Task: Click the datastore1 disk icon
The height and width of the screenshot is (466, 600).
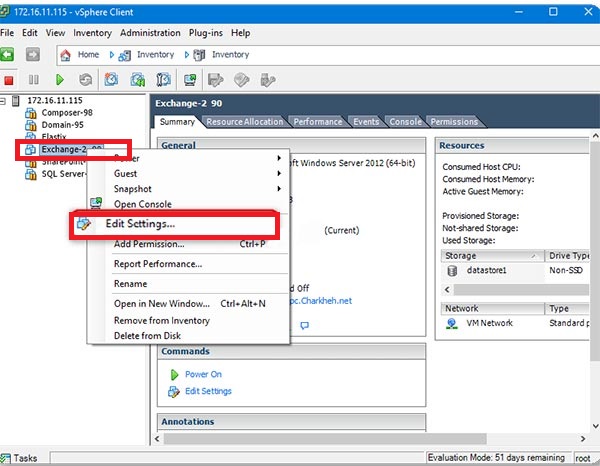Action: coord(452,271)
